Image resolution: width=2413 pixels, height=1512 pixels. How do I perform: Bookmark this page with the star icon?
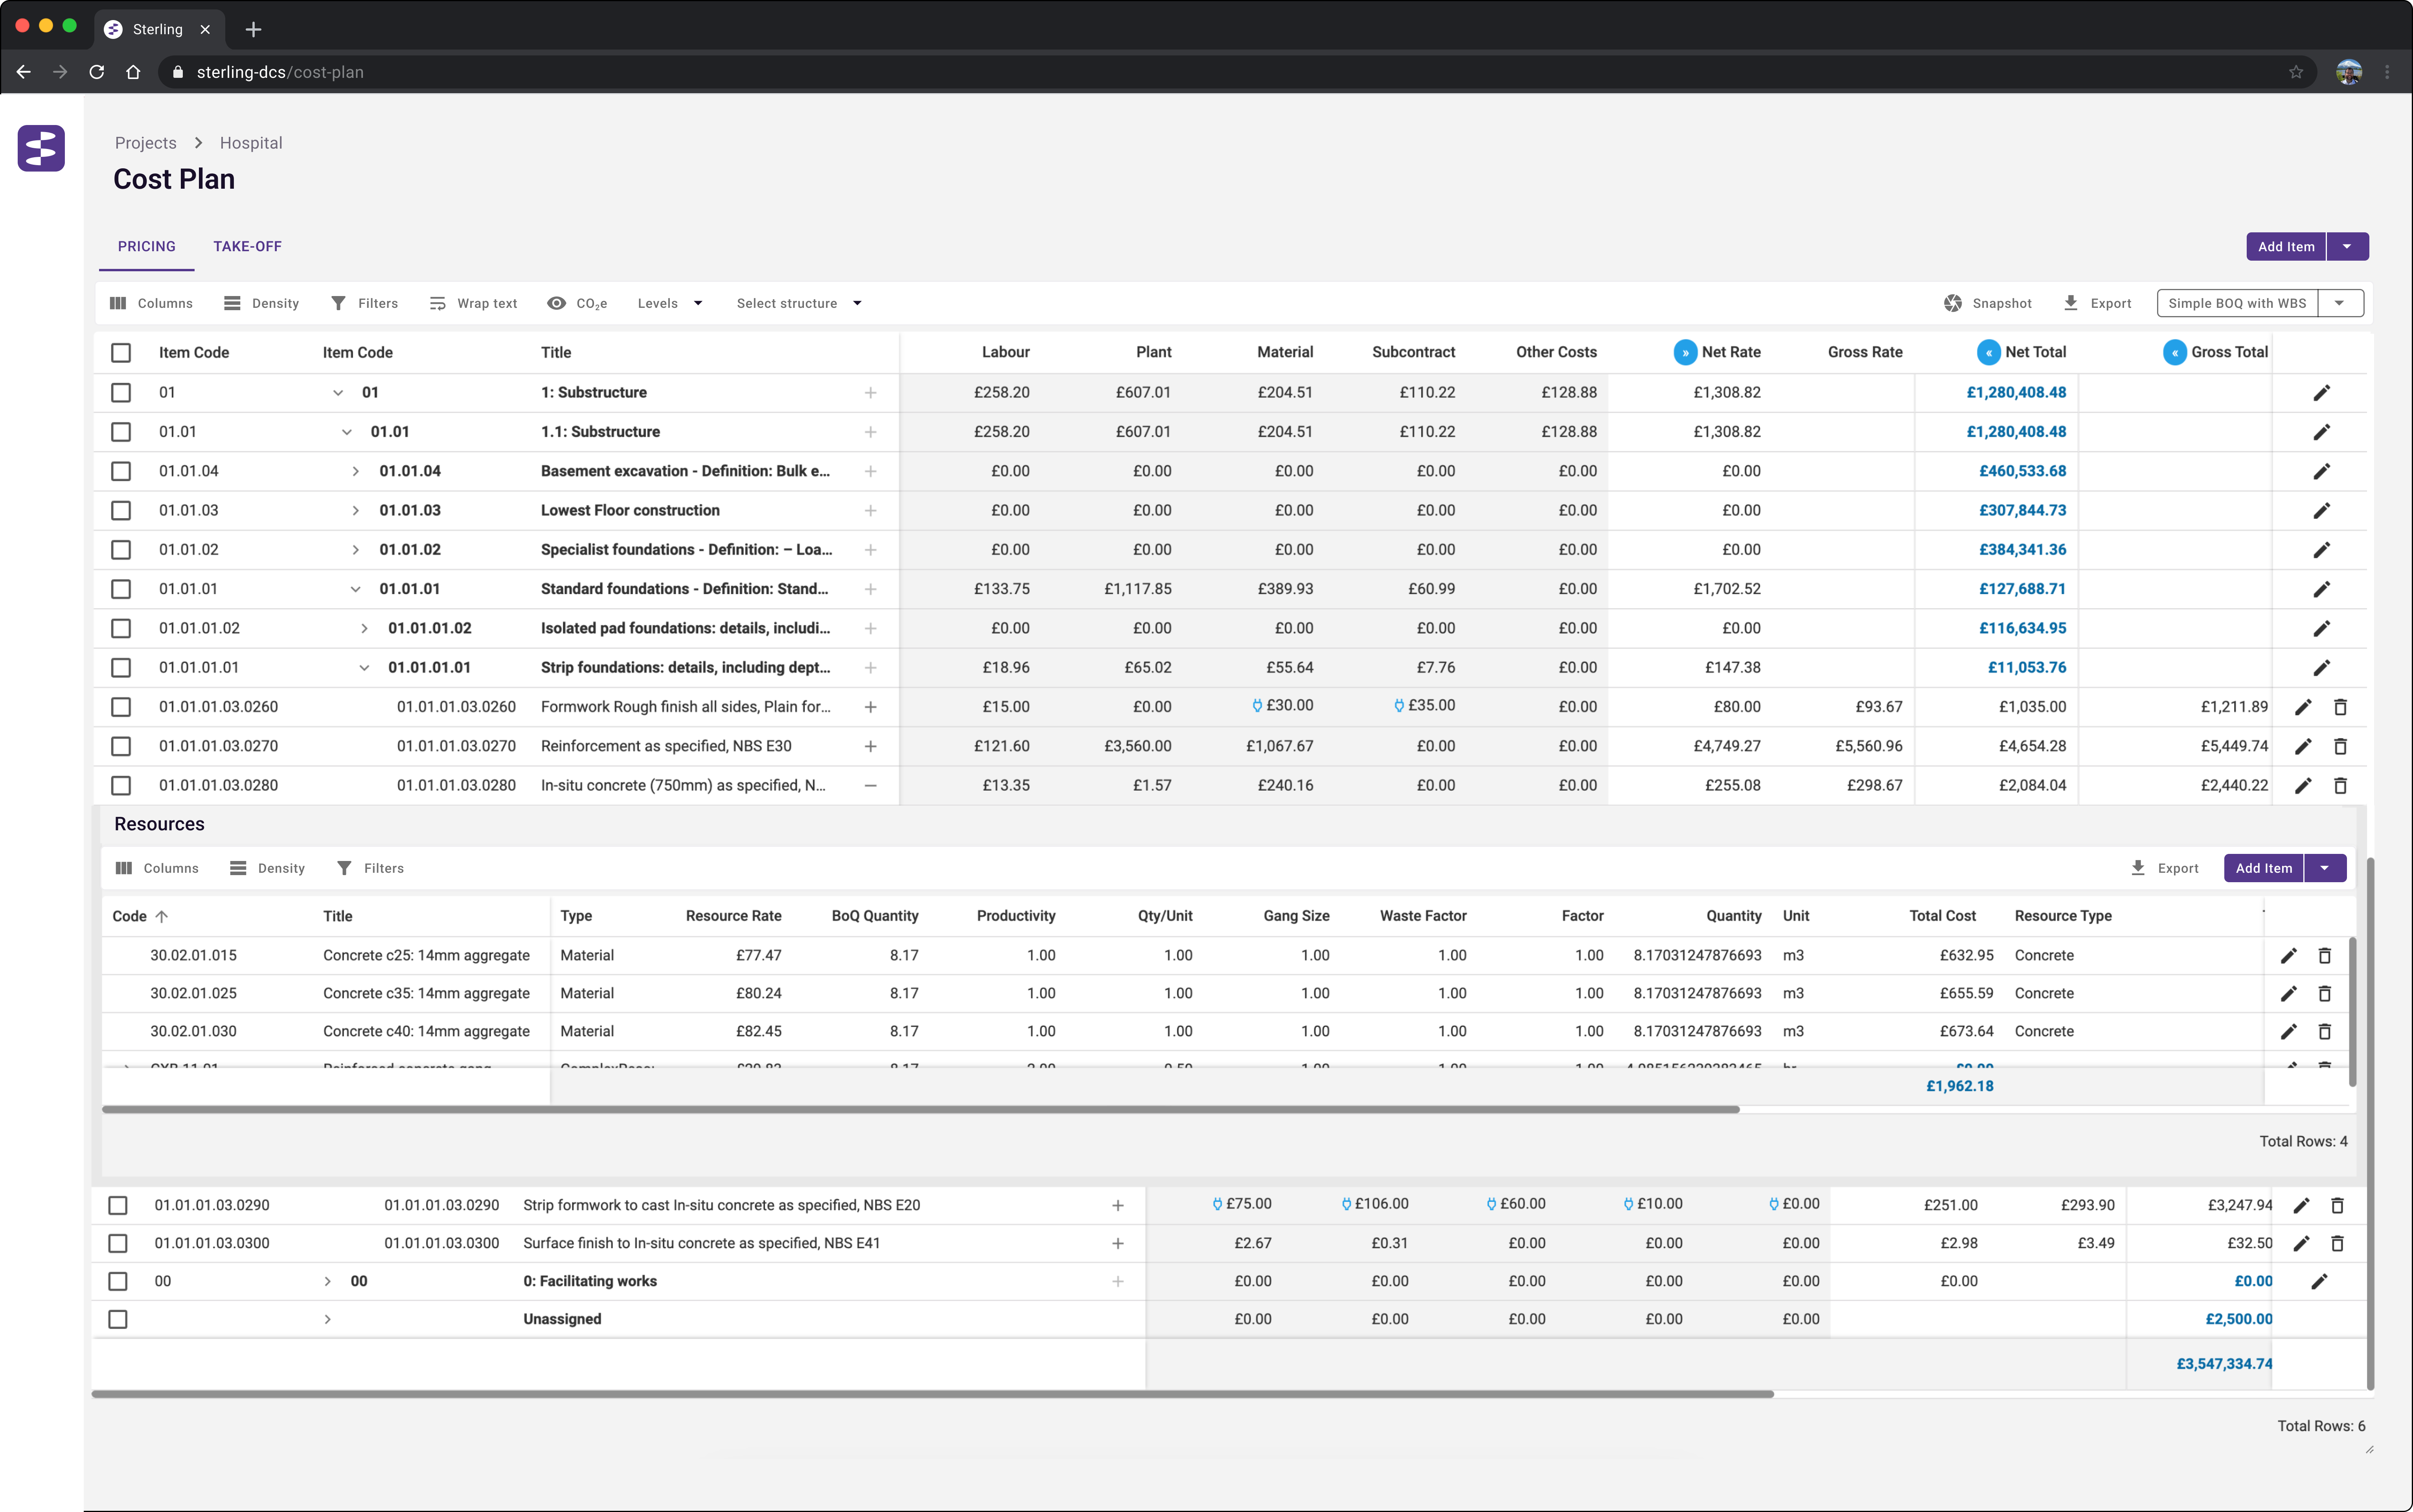click(x=2296, y=72)
